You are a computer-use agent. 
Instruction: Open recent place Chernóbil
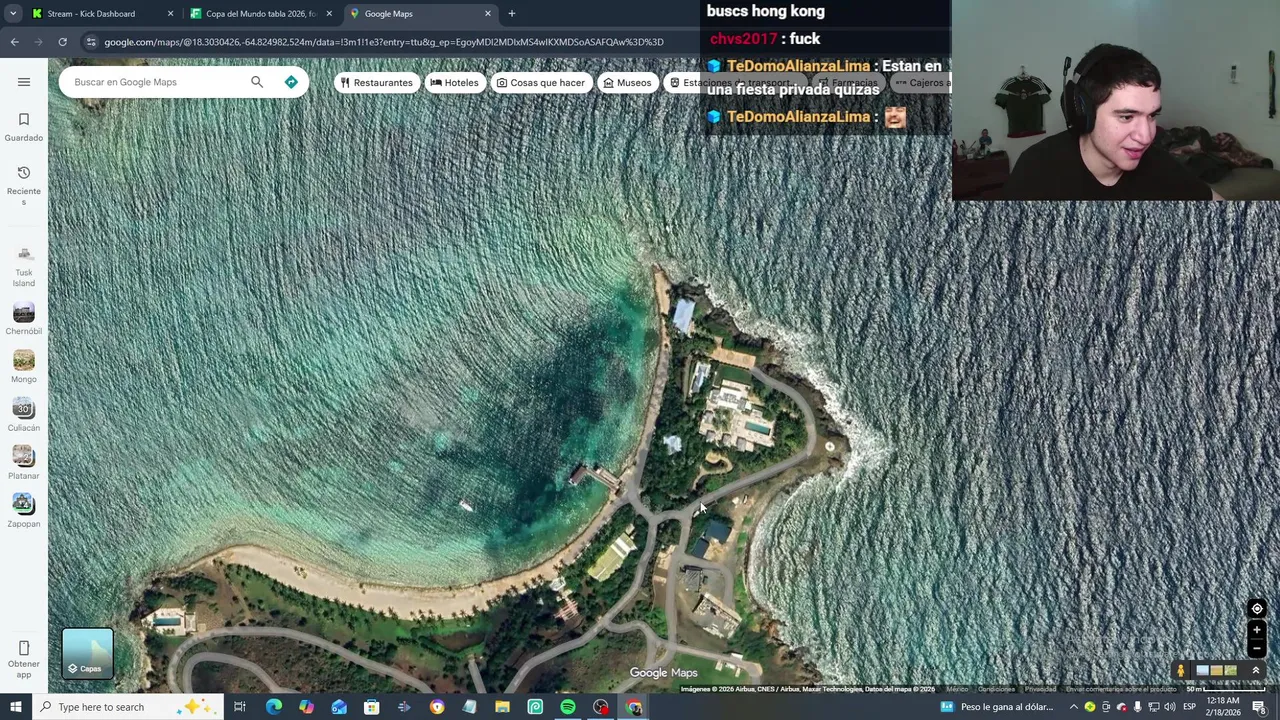tap(24, 319)
